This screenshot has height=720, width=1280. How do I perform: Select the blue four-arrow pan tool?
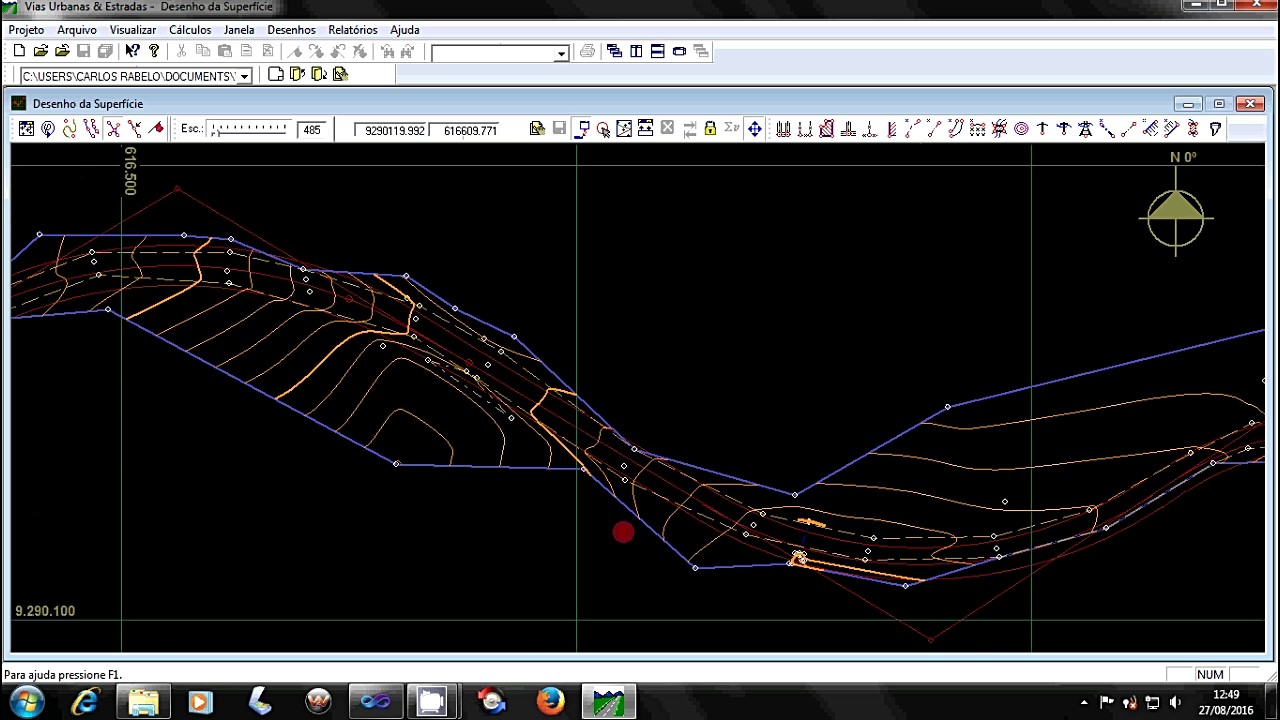pyautogui.click(x=754, y=129)
